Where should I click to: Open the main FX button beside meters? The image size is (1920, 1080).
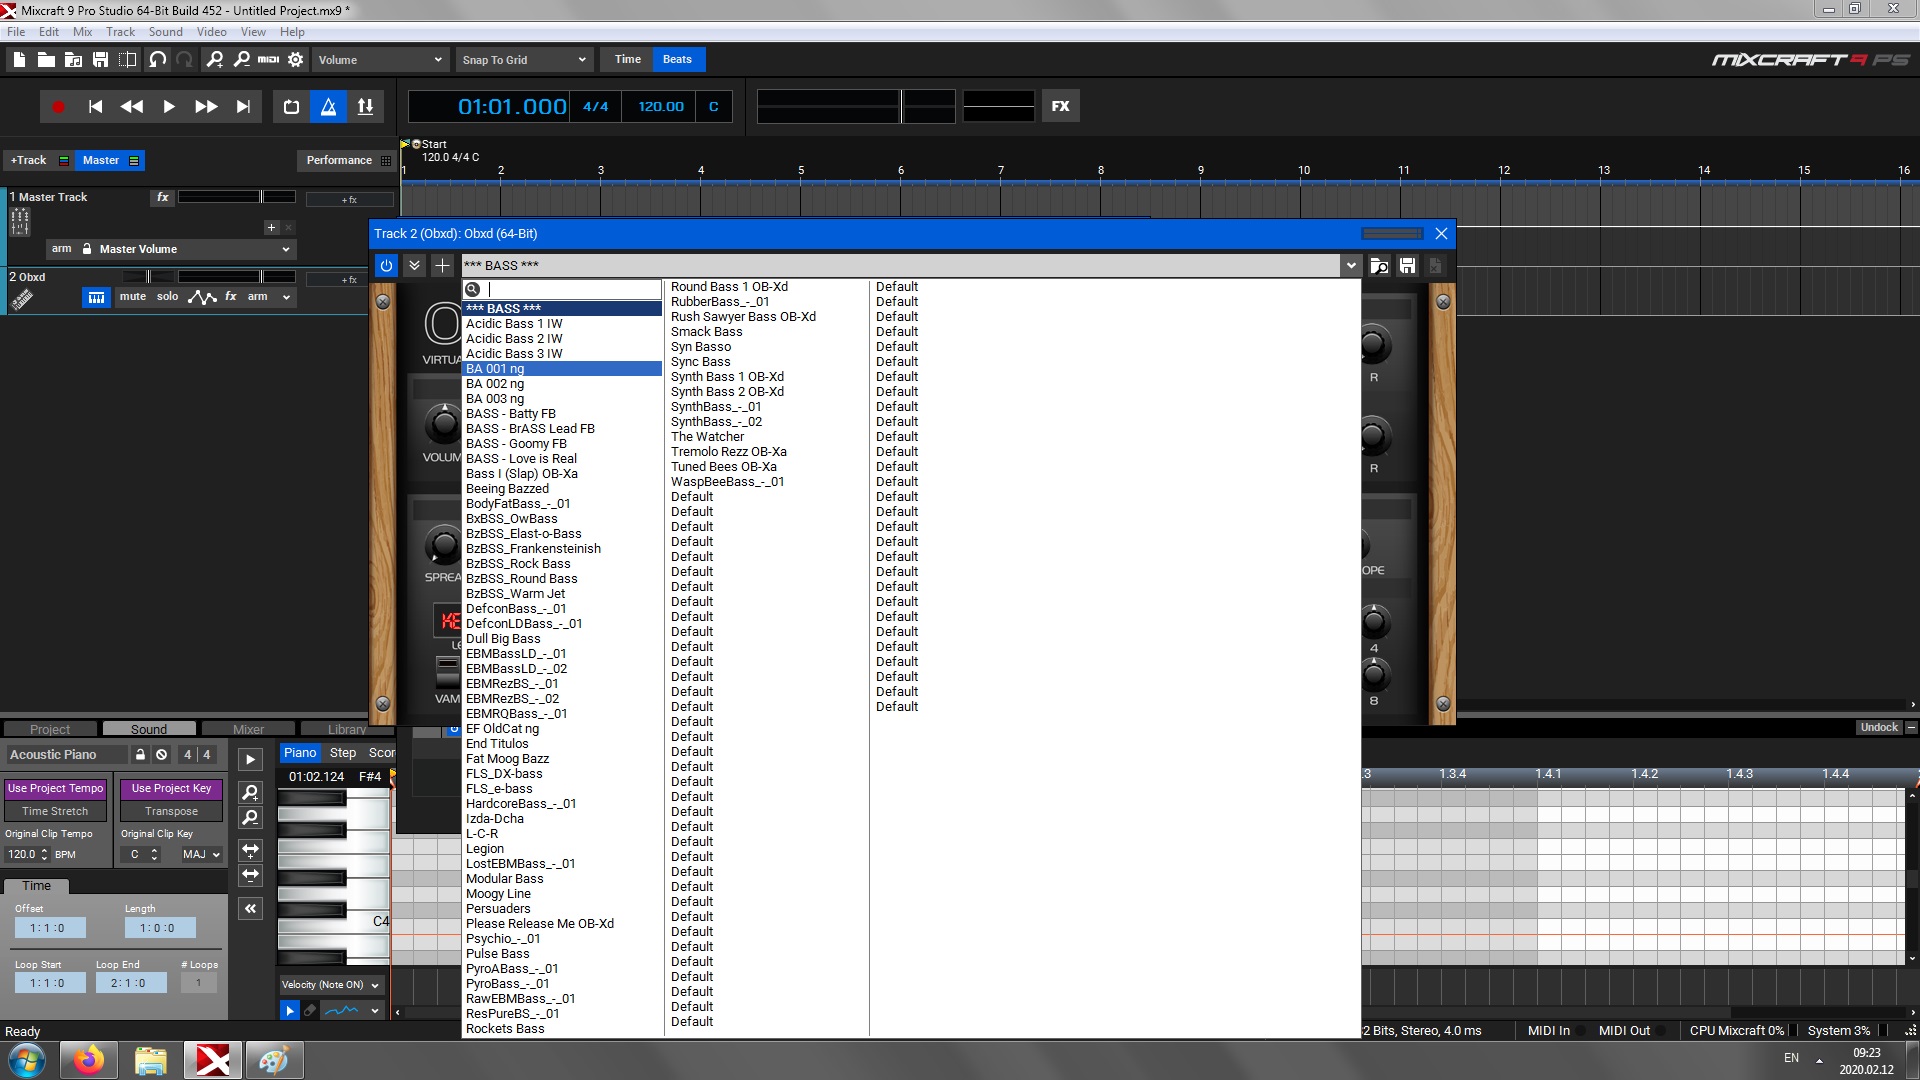[x=1061, y=106]
